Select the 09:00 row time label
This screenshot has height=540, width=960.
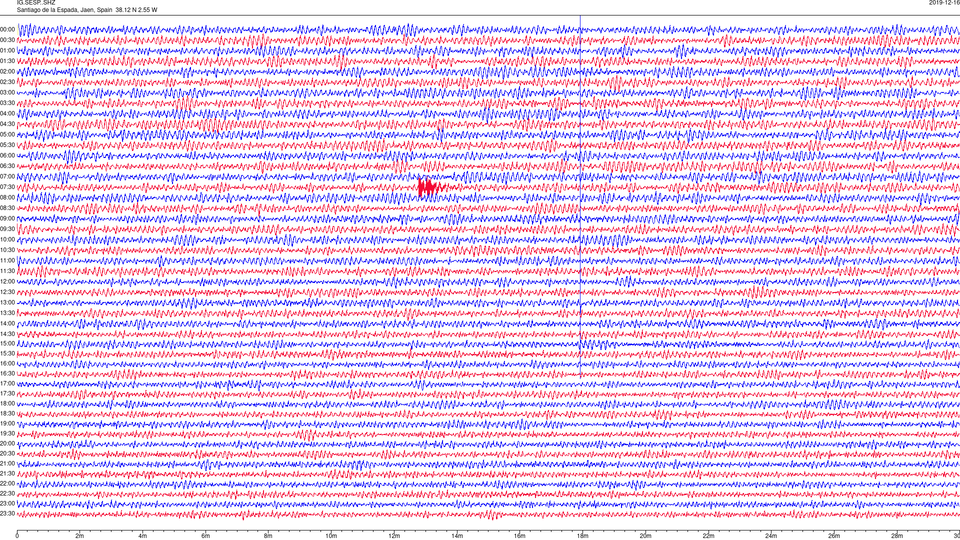point(7,219)
